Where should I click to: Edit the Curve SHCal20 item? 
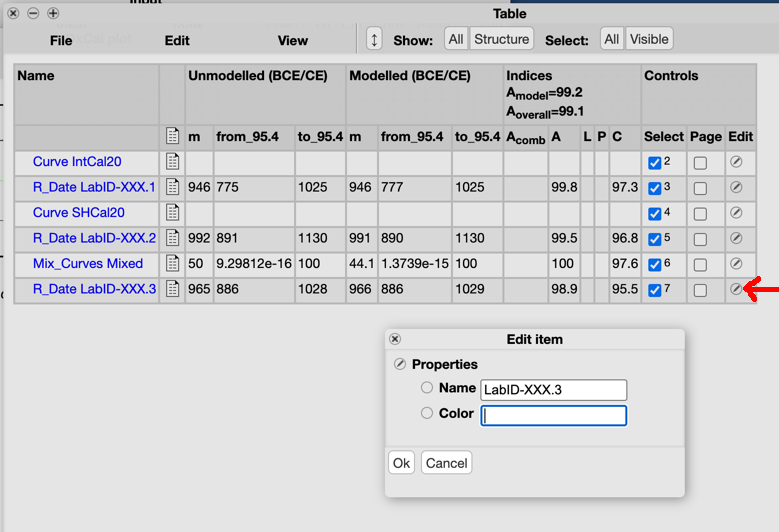point(736,213)
